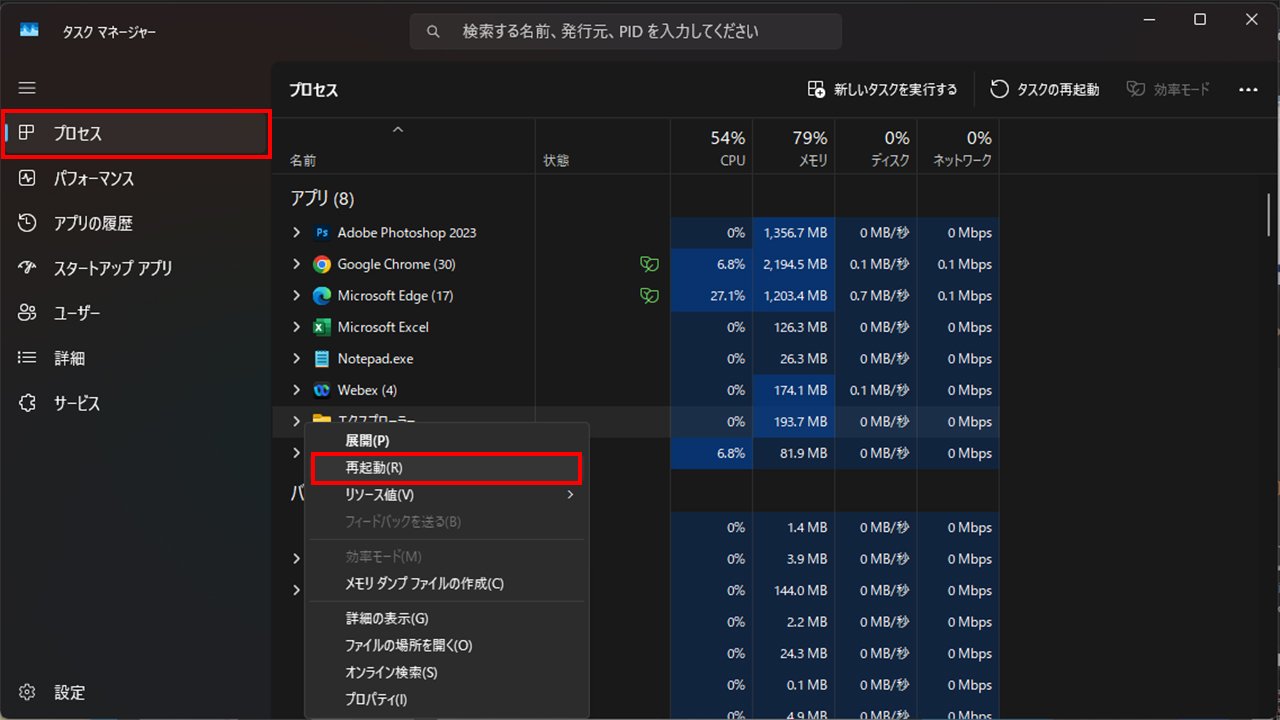Expand the Webex (4) process group

tap(295, 390)
